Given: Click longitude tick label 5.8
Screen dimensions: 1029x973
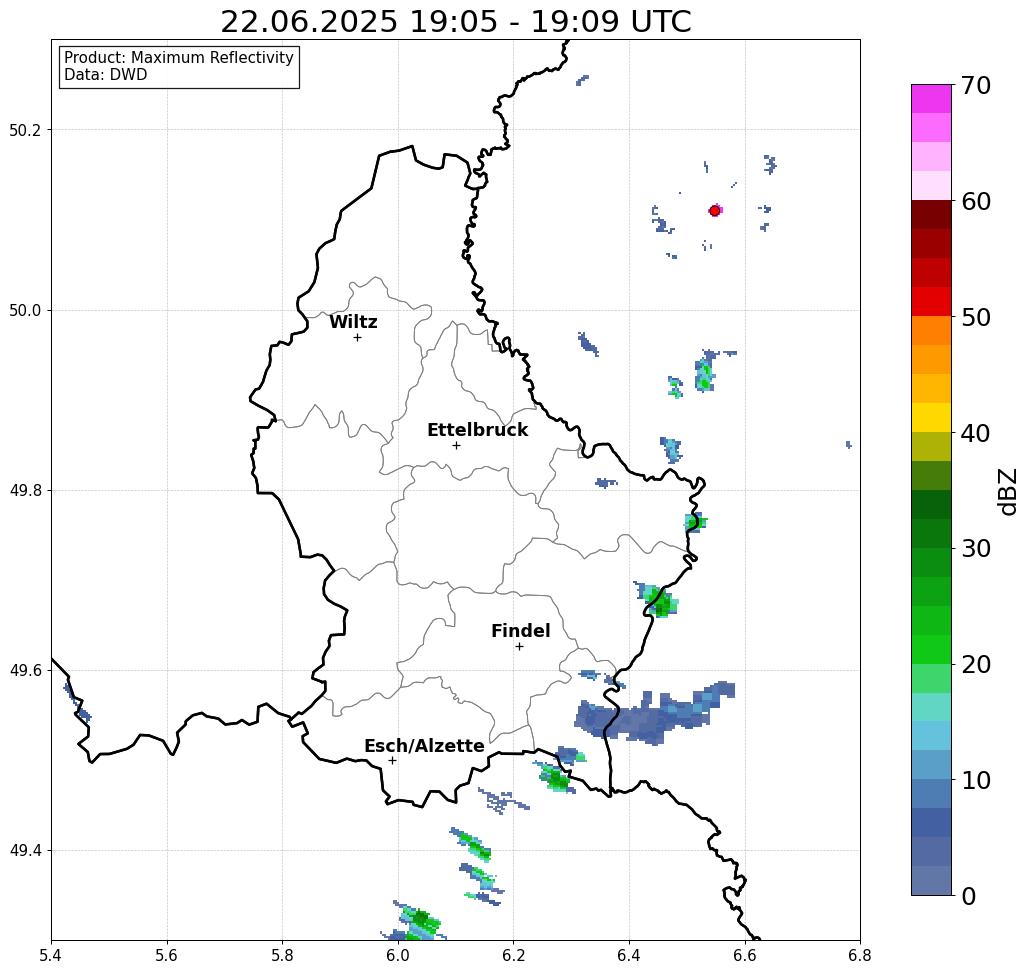Looking at the screenshot, I should [x=282, y=955].
